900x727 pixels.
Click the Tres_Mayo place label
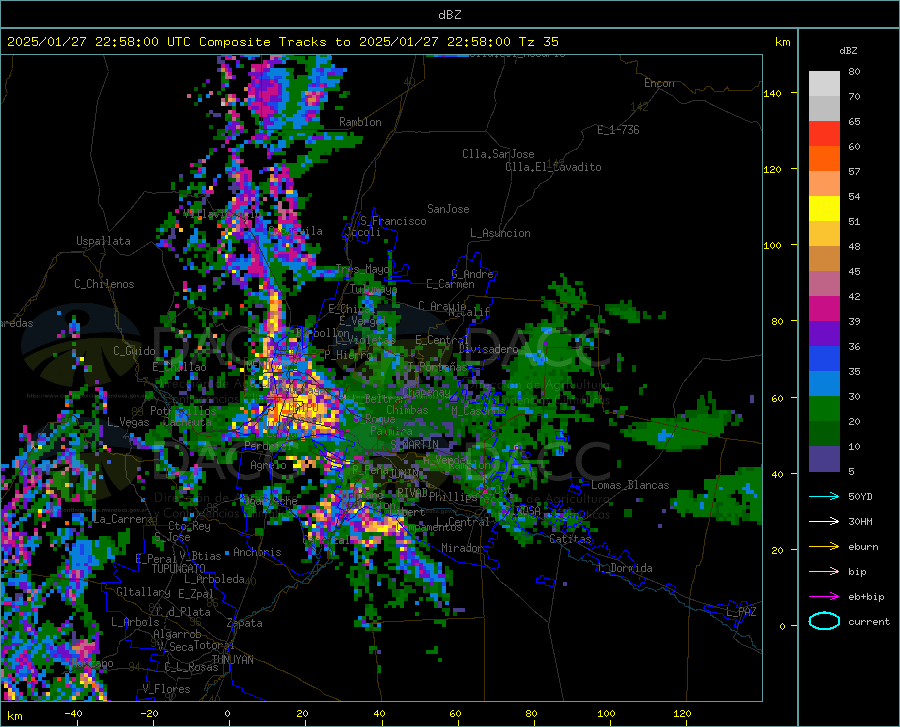pos(362,269)
